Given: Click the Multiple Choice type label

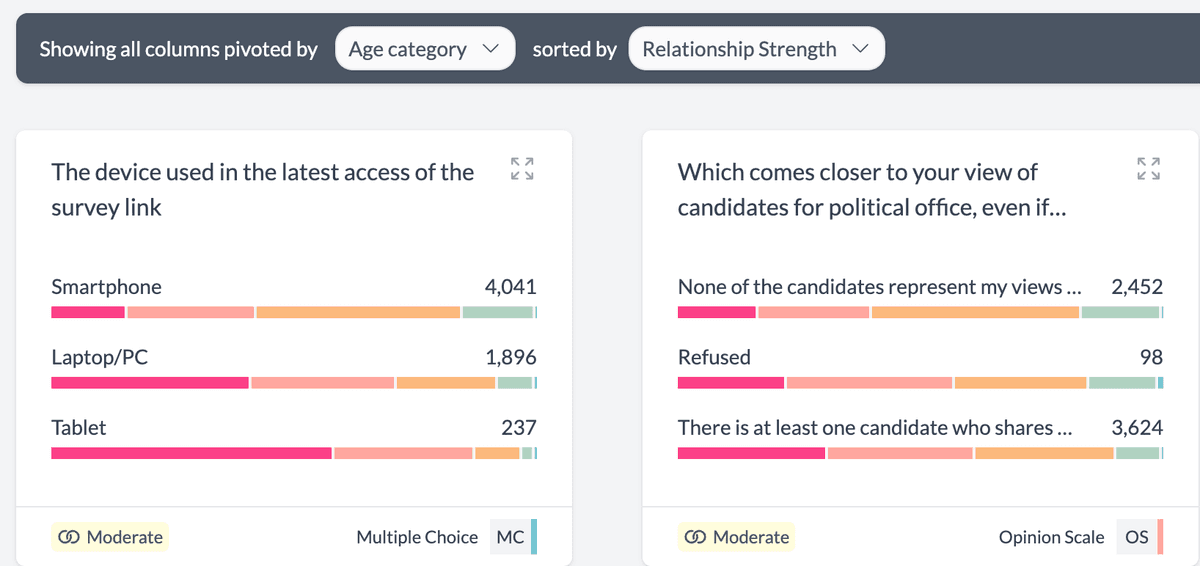Looking at the screenshot, I should coord(417,537).
